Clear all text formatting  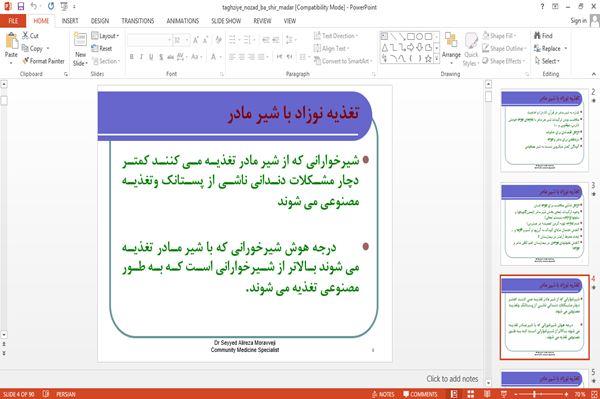click(x=218, y=40)
